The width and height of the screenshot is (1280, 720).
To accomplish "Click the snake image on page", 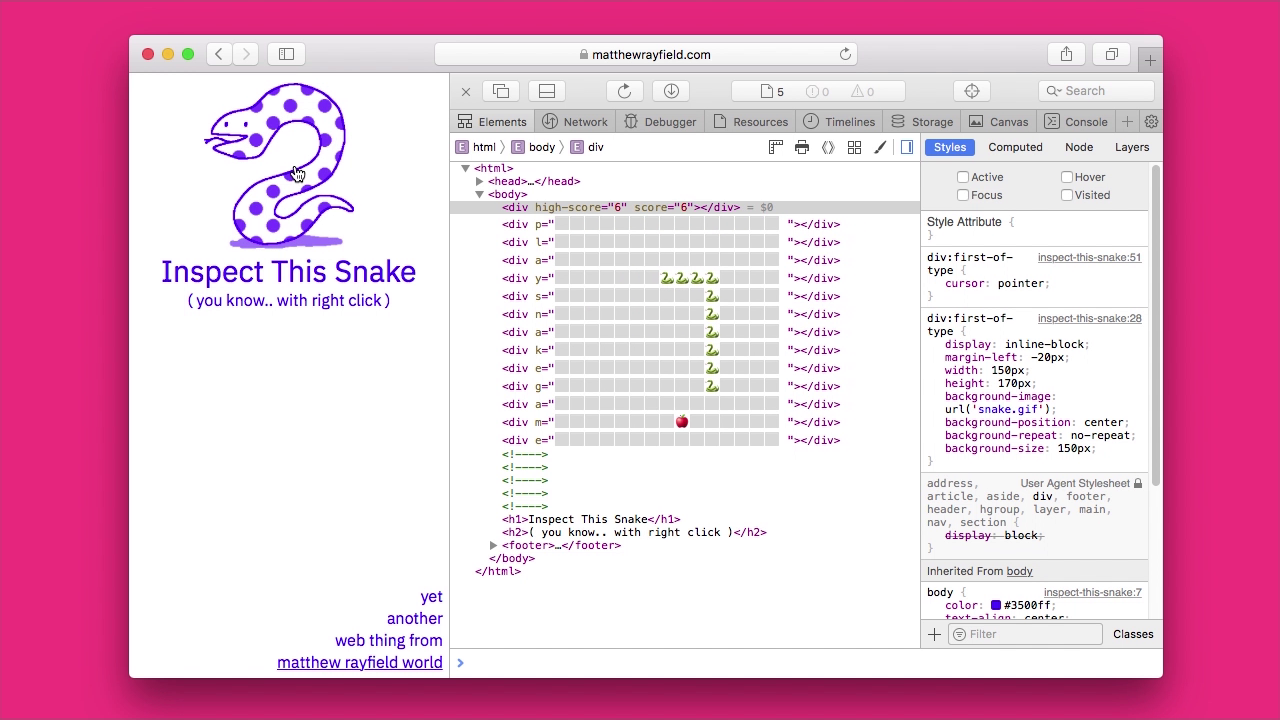I will [x=279, y=165].
